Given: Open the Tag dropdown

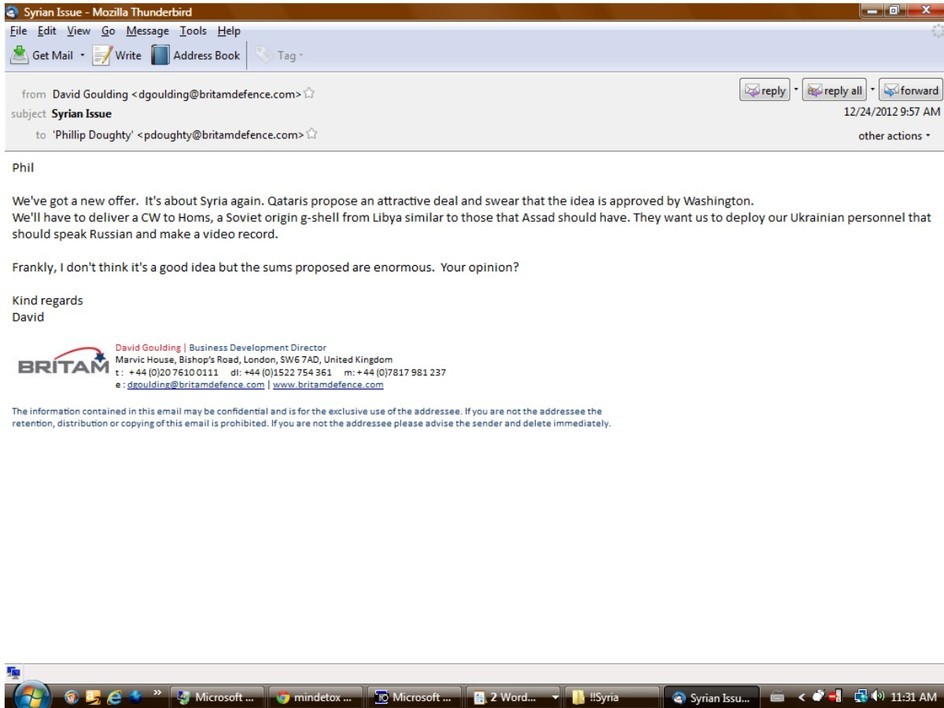Looking at the screenshot, I should [x=279, y=55].
